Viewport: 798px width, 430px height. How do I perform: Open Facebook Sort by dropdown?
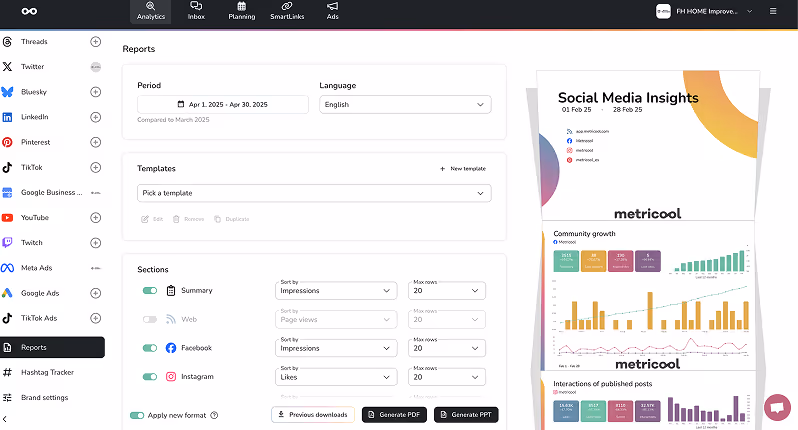[x=336, y=348]
